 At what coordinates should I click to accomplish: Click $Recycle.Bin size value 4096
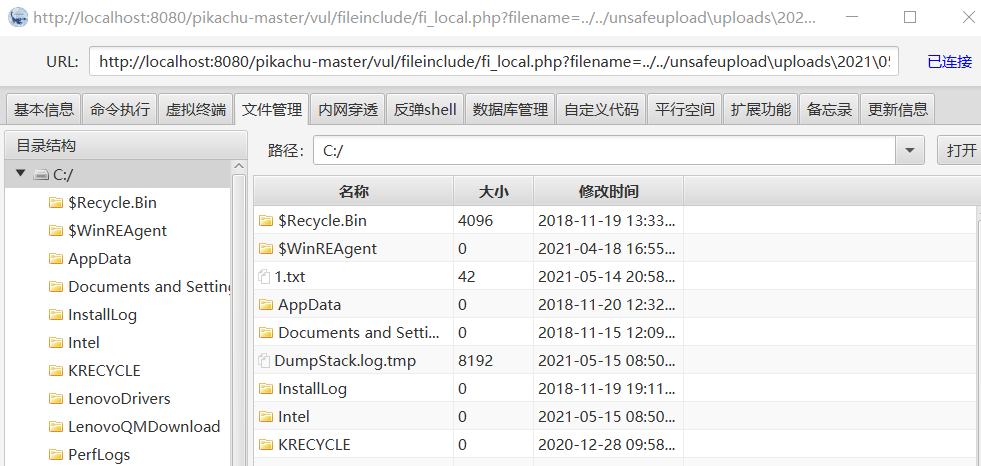(475, 220)
